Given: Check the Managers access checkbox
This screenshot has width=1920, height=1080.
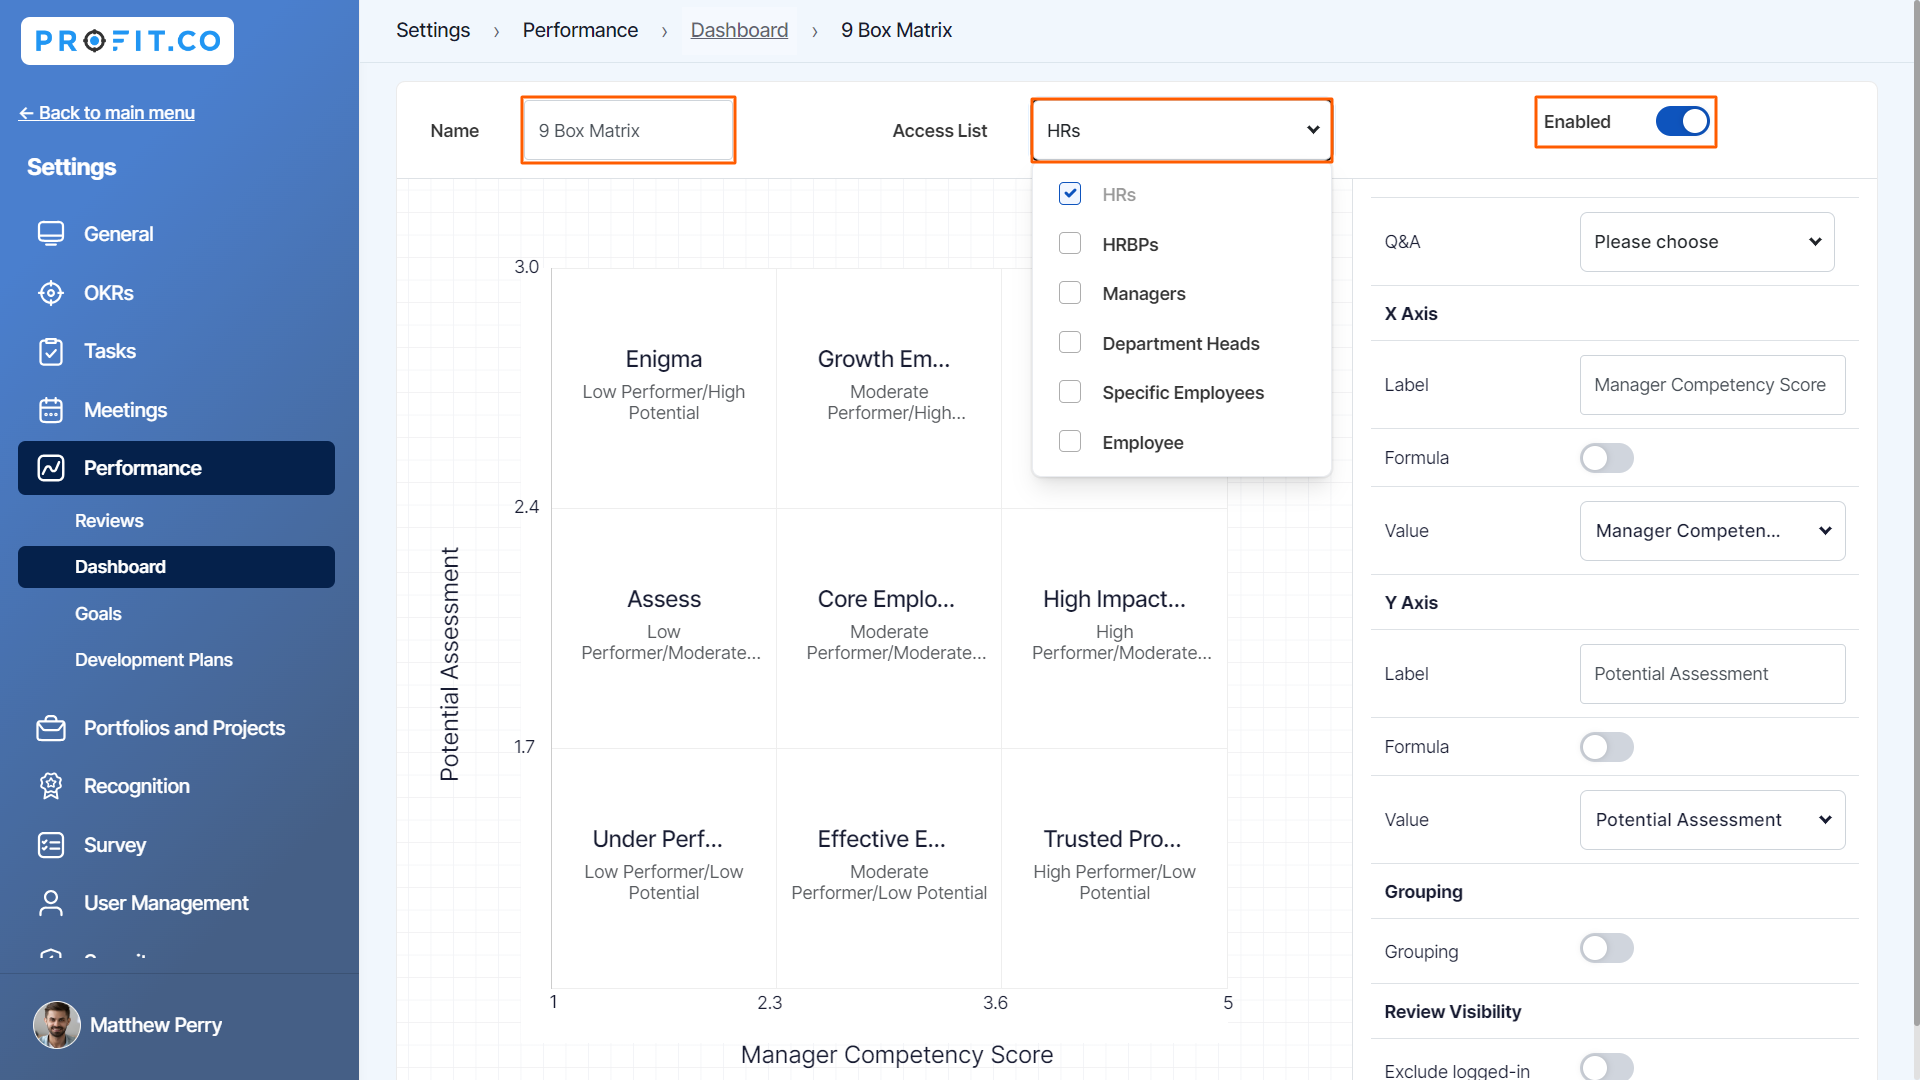Looking at the screenshot, I should pos(1070,292).
